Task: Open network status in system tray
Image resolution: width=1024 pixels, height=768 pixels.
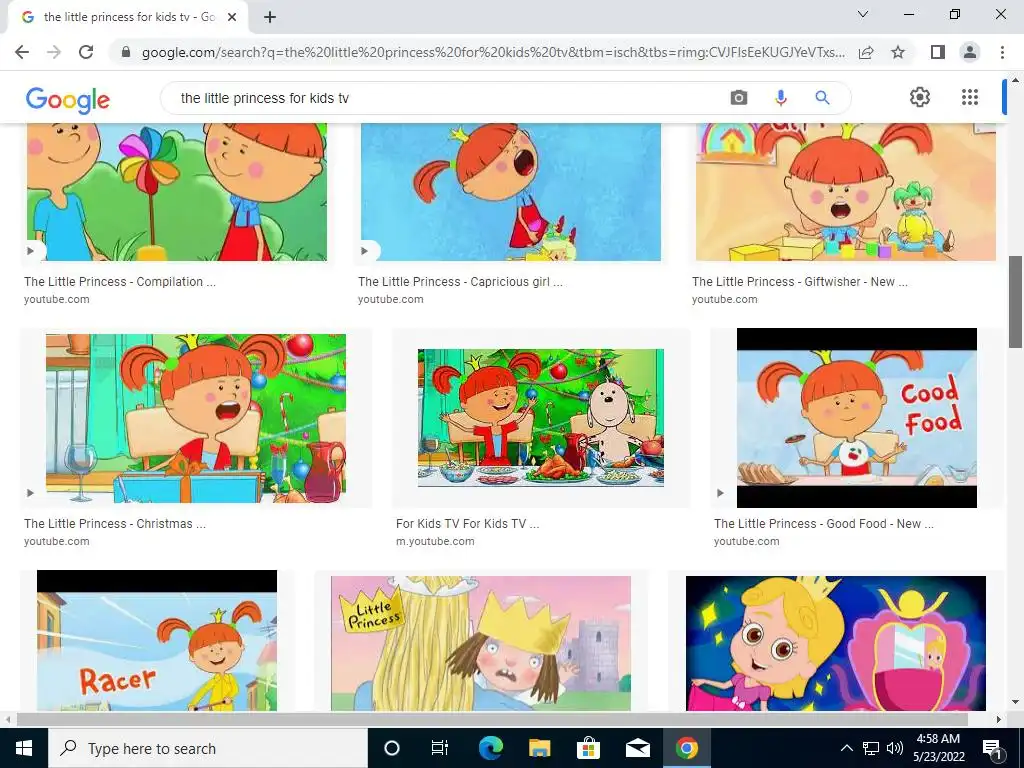Action: click(x=871, y=748)
